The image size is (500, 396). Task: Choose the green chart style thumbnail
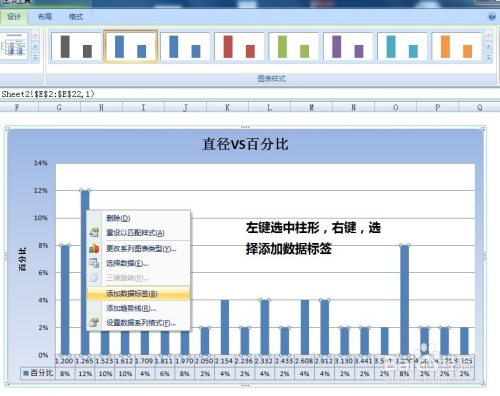293,47
